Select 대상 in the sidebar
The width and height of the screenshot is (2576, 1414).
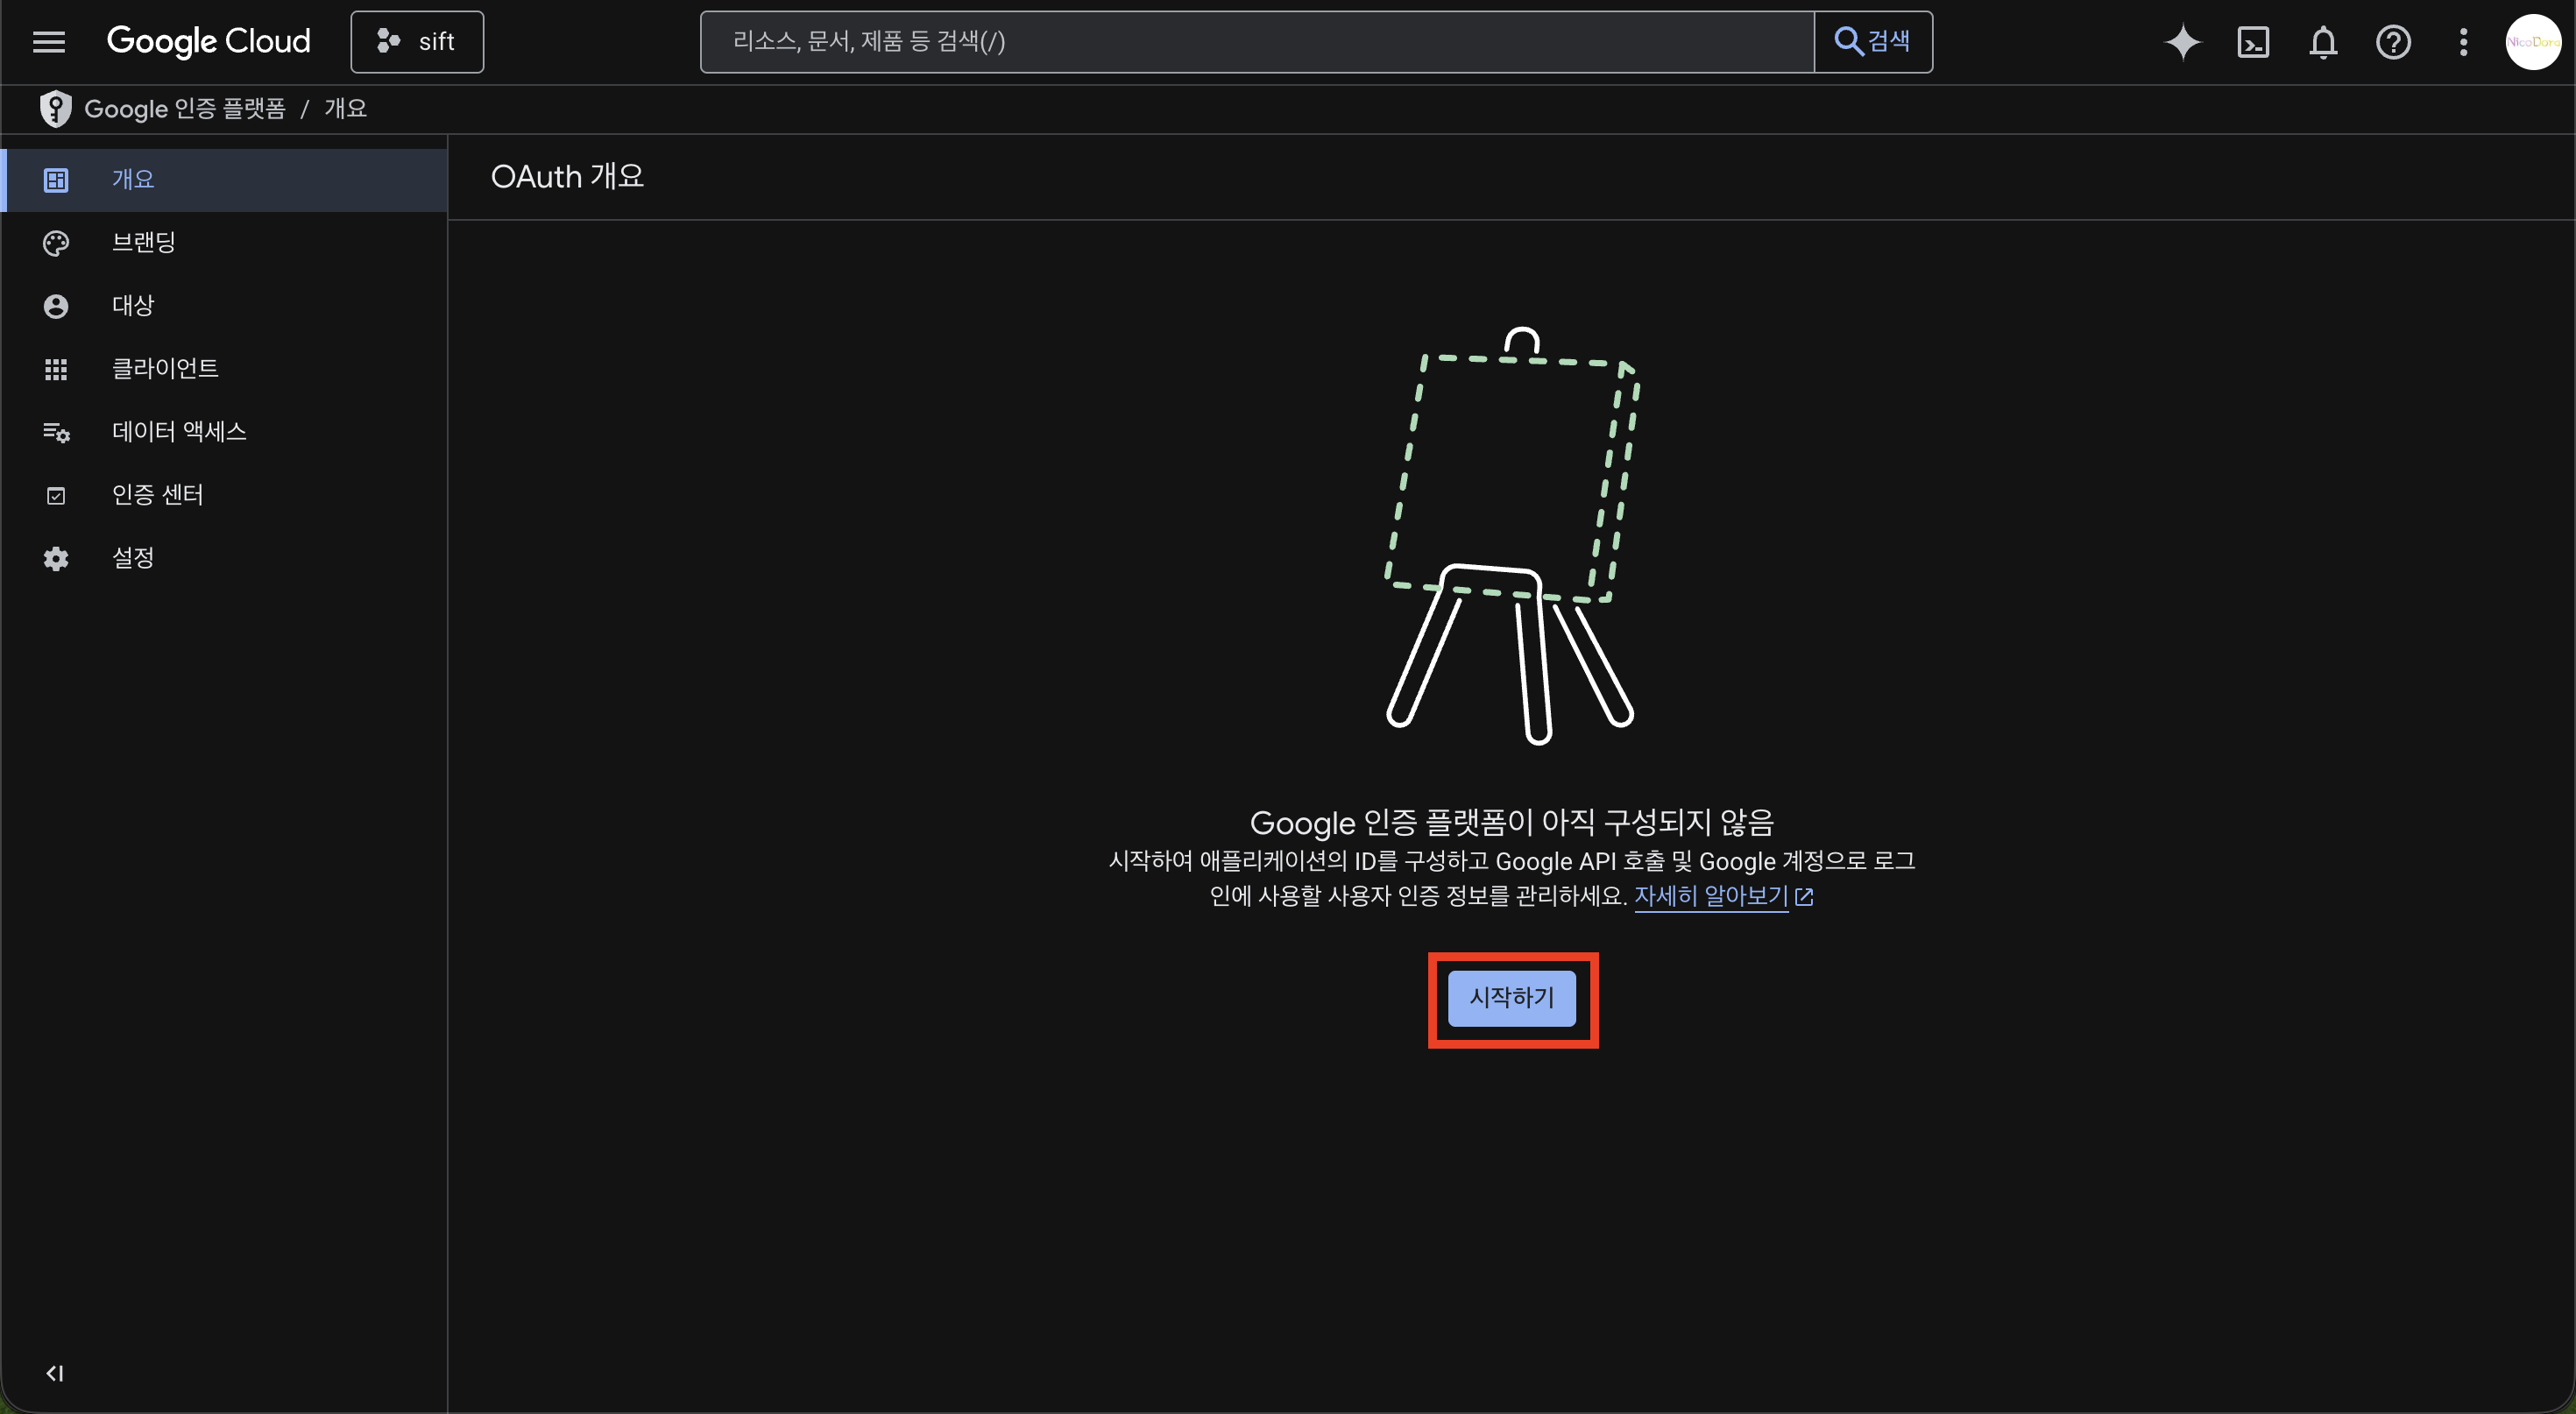(x=133, y=306)
